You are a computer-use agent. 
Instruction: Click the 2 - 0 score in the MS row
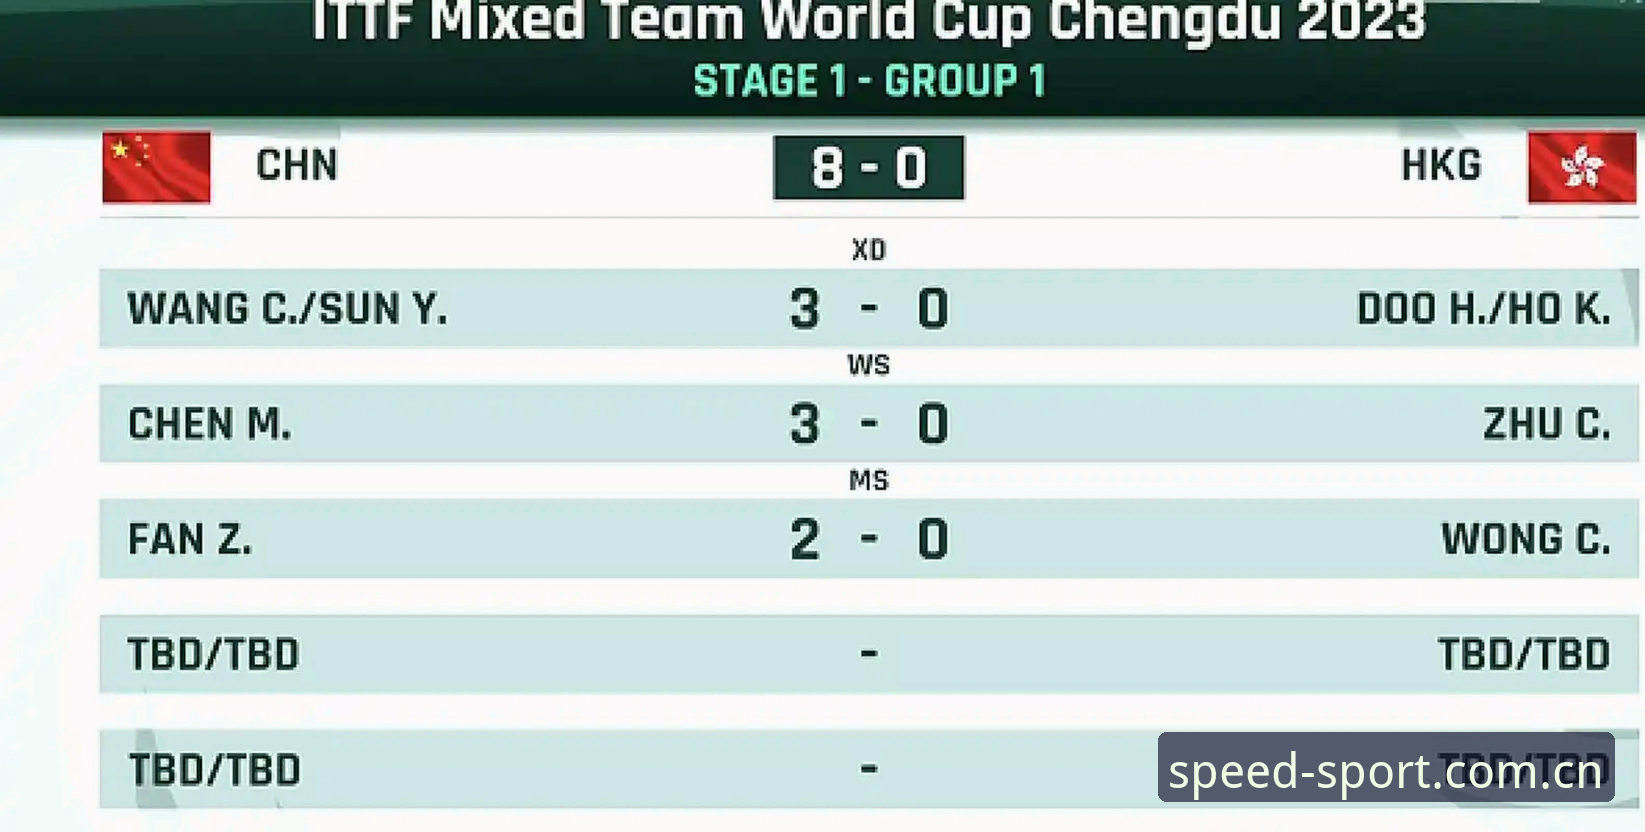click(869, 540)
